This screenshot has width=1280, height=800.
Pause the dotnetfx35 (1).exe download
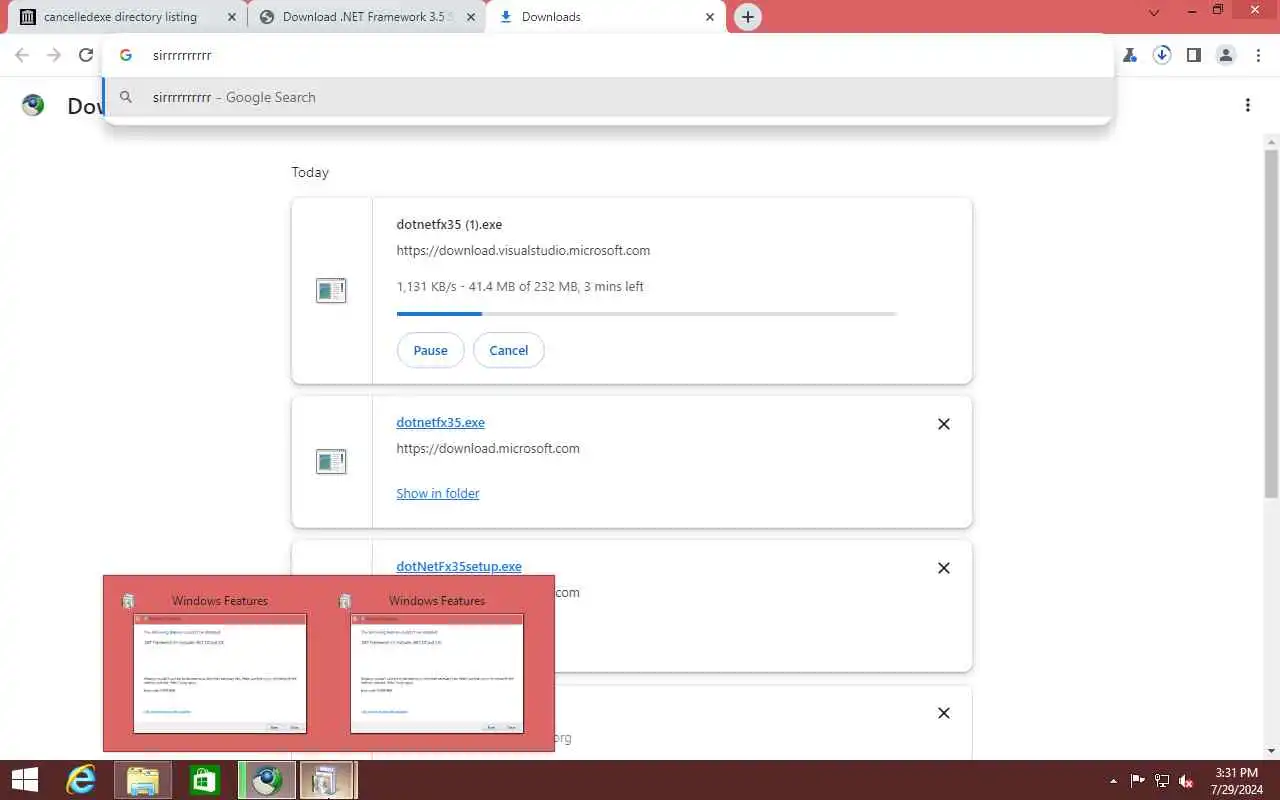pyautogui.click(x=430, y=350)
